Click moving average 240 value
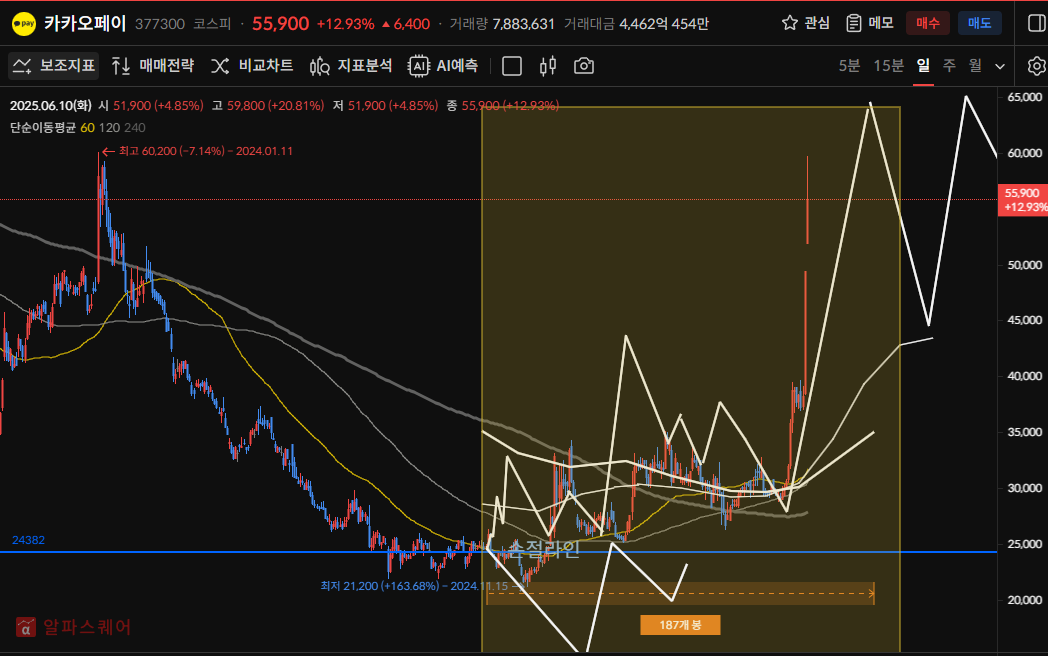The width and height of the screenshot is (1048, 656). 134,128
